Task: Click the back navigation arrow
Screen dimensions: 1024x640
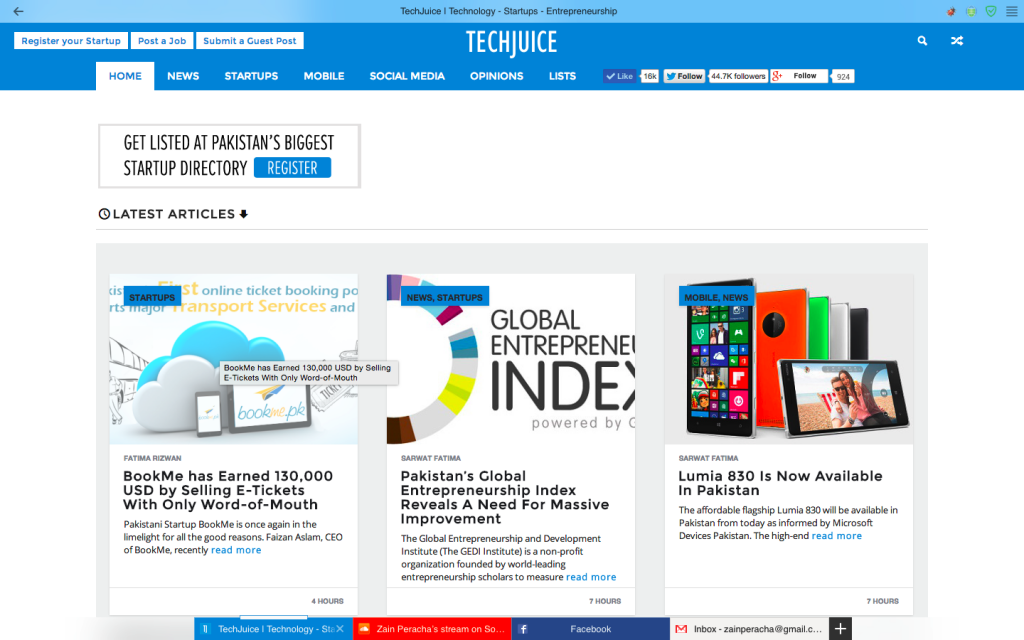Action: click(x=16, y=10)
